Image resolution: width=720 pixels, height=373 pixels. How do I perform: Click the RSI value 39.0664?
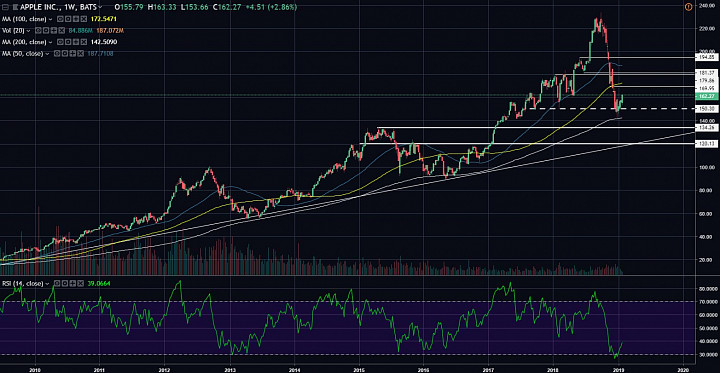click(x=99, y=283)
